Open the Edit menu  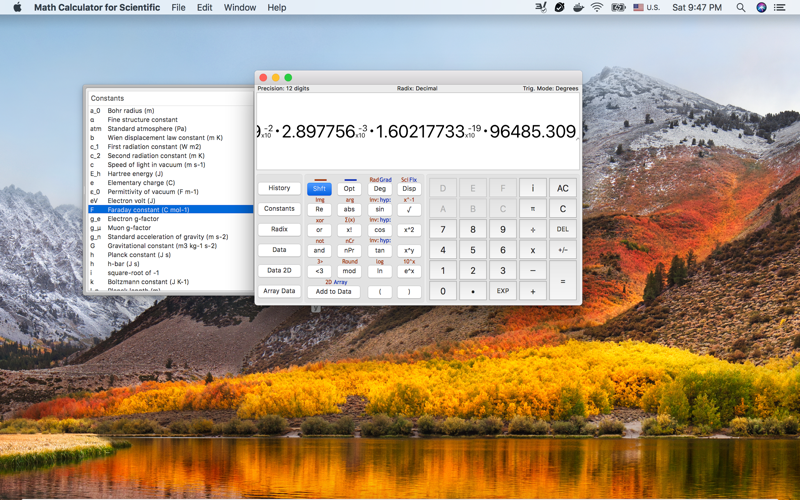click(205, 7)
